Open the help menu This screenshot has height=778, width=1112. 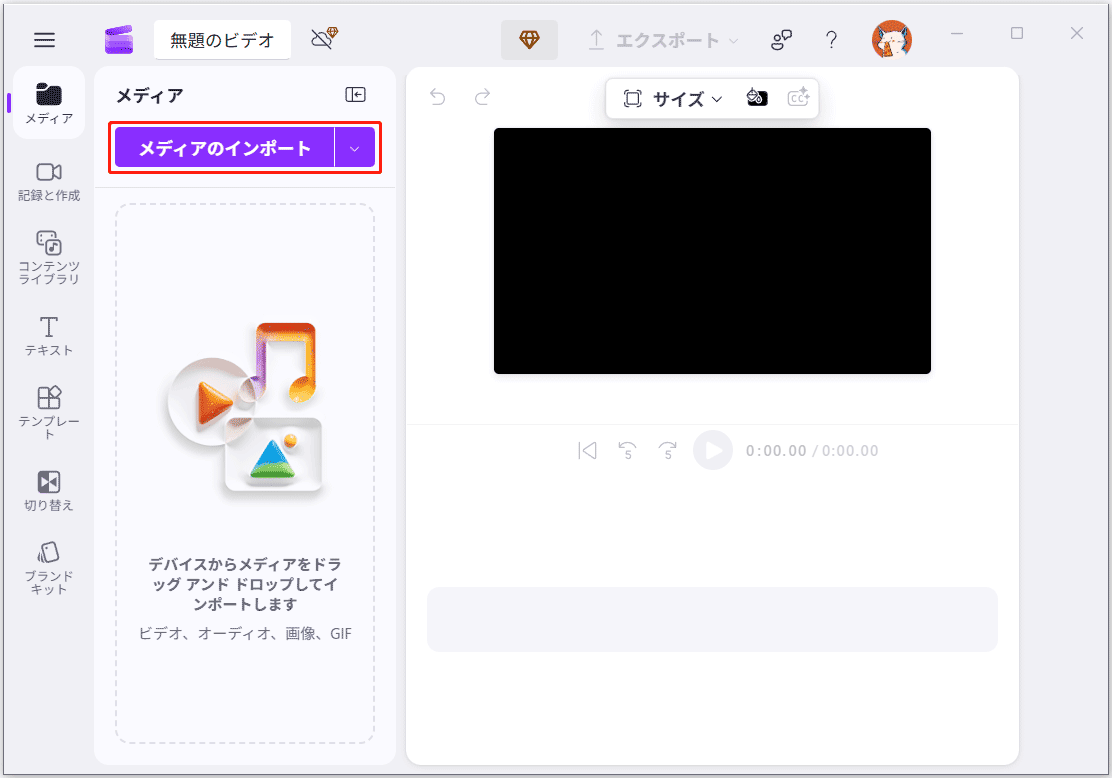click(x=831, y=39)
